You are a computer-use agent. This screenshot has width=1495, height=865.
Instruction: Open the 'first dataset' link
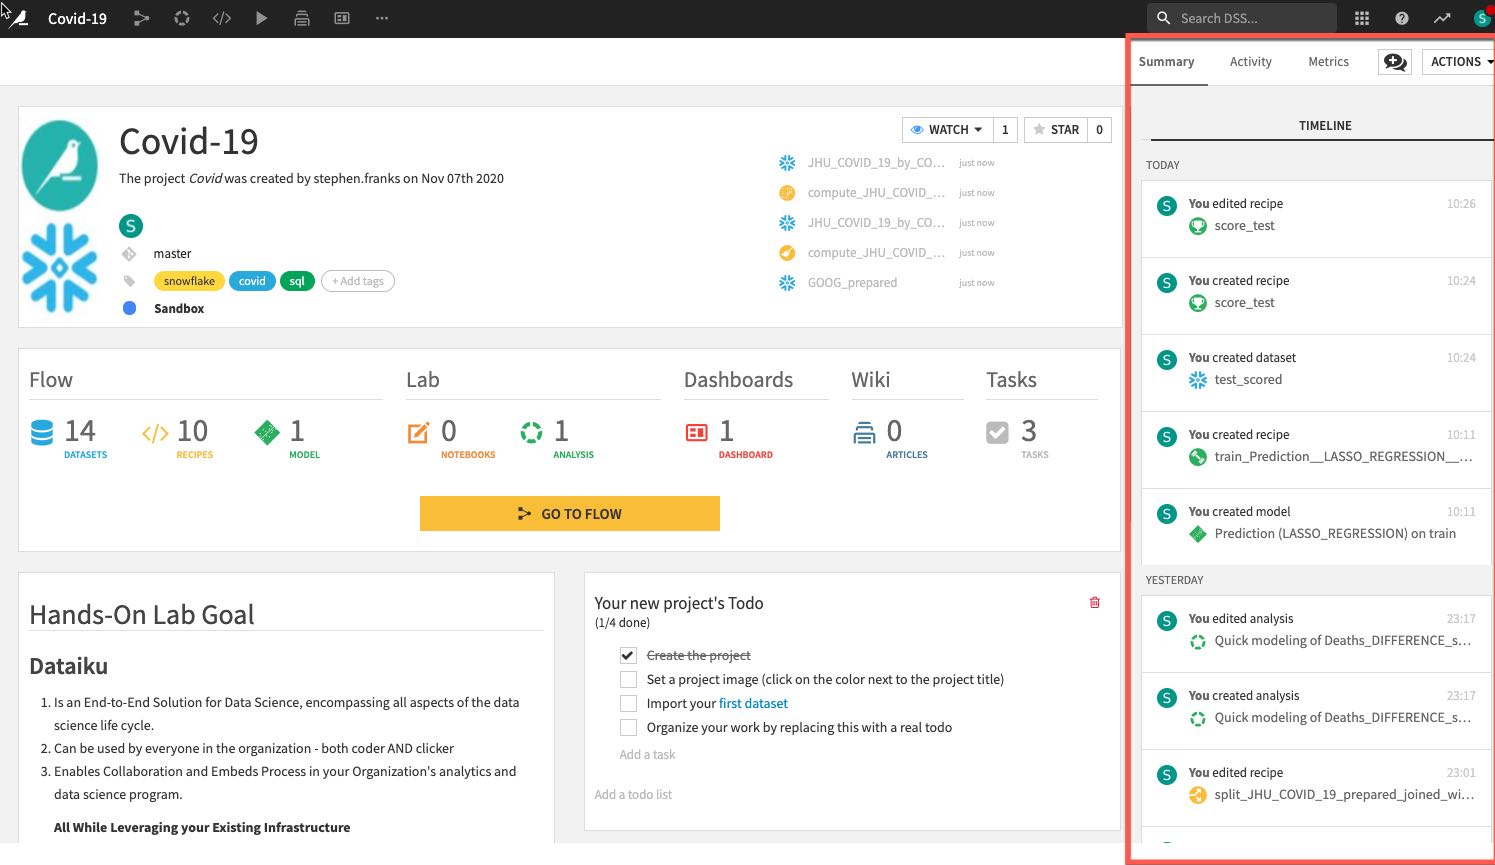(x=753, y=703)
